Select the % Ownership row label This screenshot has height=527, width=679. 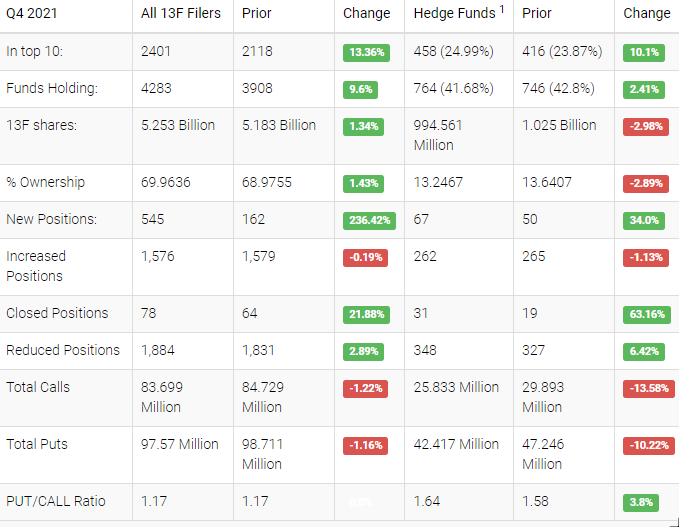pos(46,182)
